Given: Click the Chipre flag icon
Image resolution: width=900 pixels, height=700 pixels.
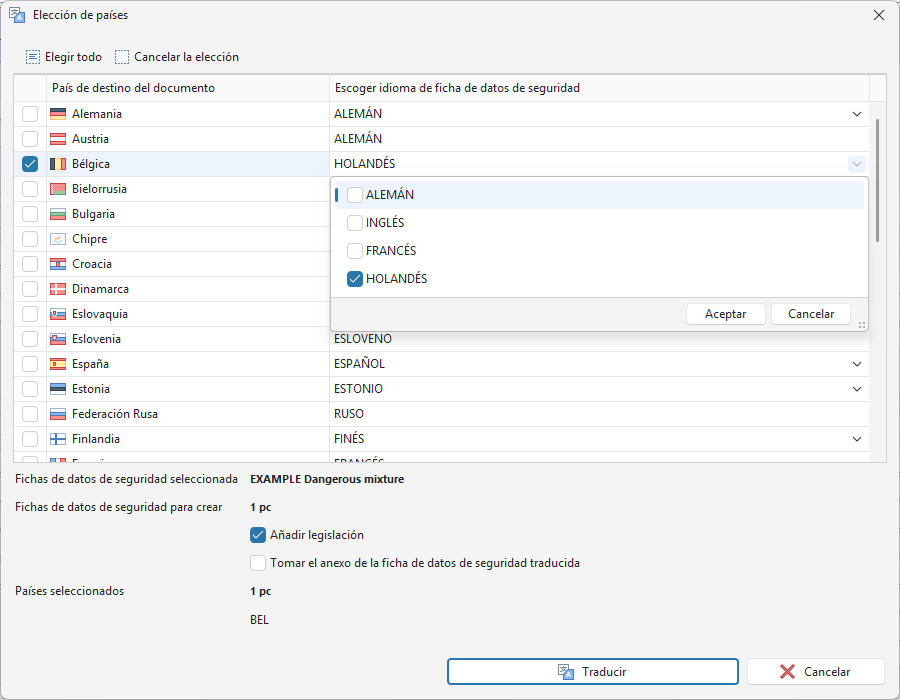Looking at the screenshot, I should click(58, 239).
